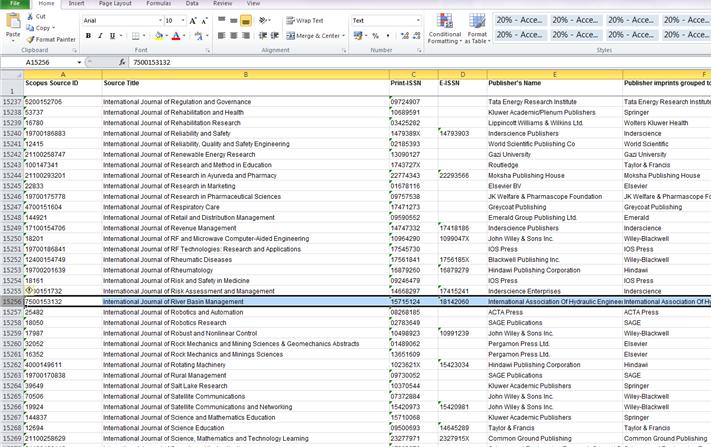This screenshot has height=447, width=711.
Task: Click the Paste clipboard icon
Action: coord(13,21)
